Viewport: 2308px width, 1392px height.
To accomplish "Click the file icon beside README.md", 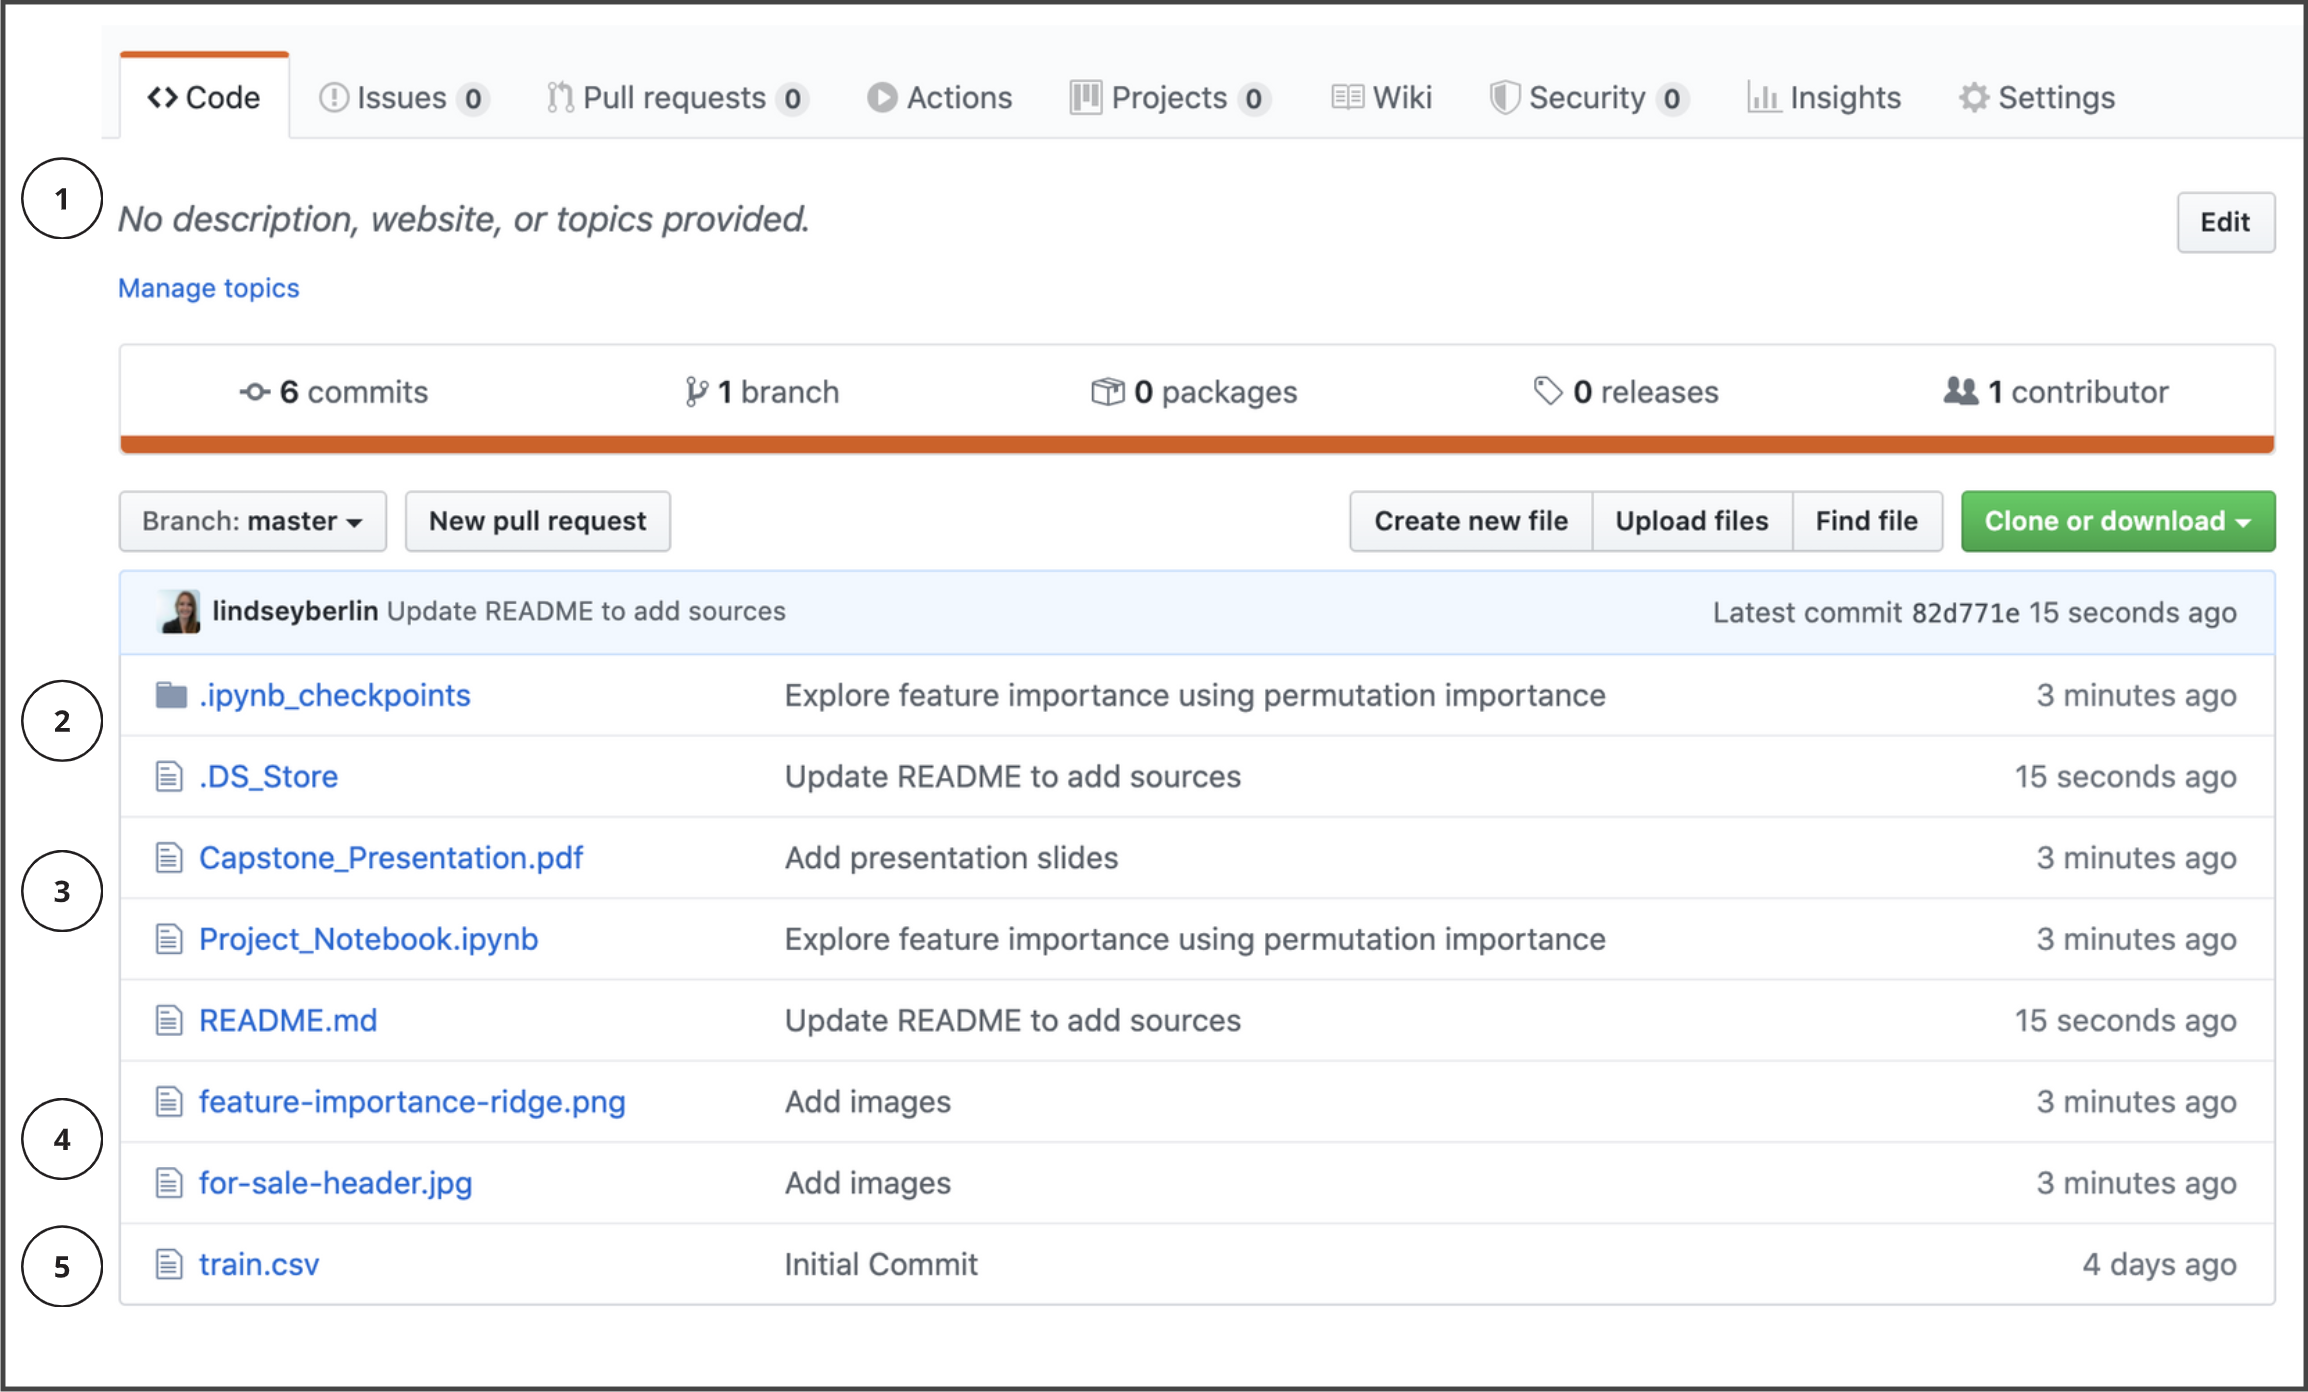I will [x=169, y=1020].
